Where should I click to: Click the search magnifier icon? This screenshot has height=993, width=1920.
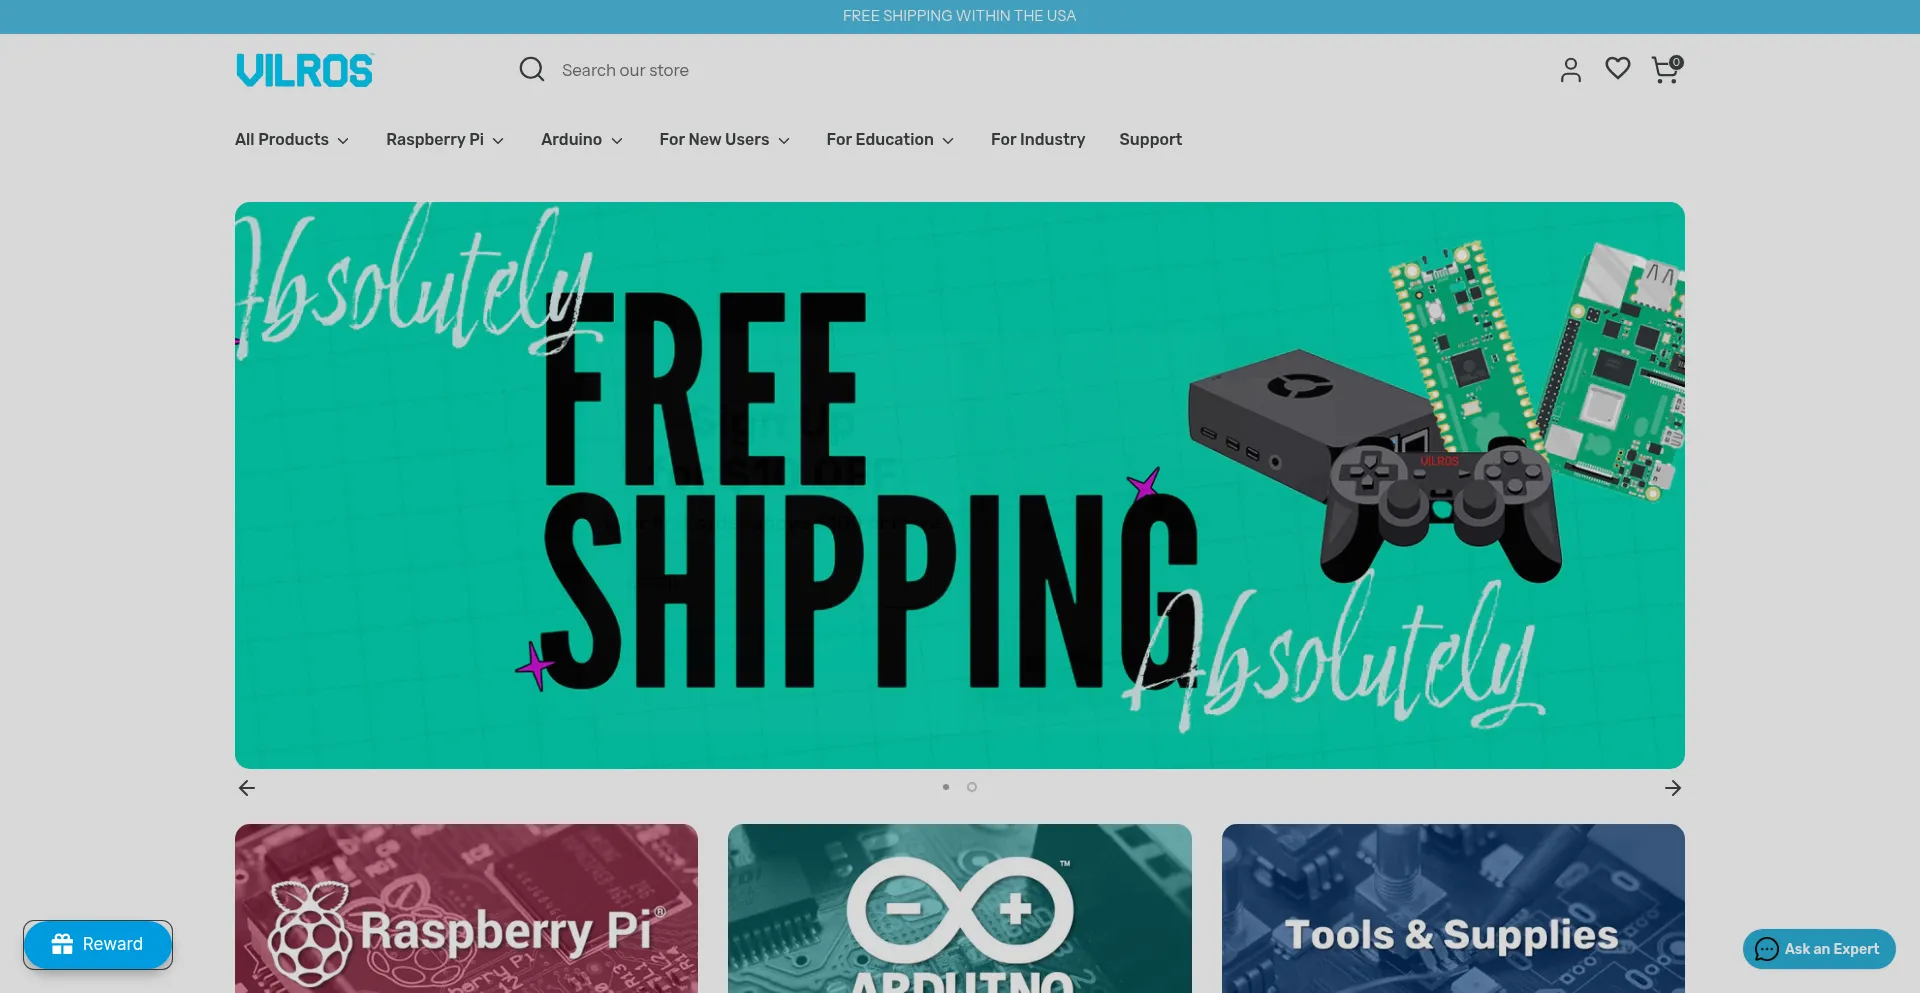pyautogui.click(x=532, y=69)
